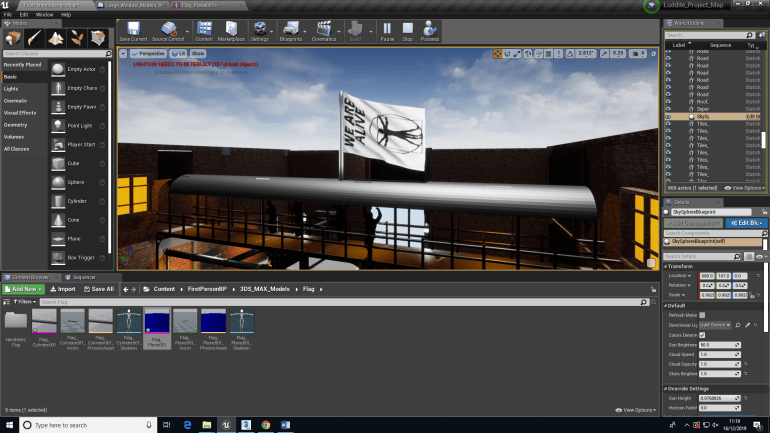Image resolution: width=770 pixels, height=433 pixels.
Task: Click Import button in Content Browser
Action: tap(63, 289)
